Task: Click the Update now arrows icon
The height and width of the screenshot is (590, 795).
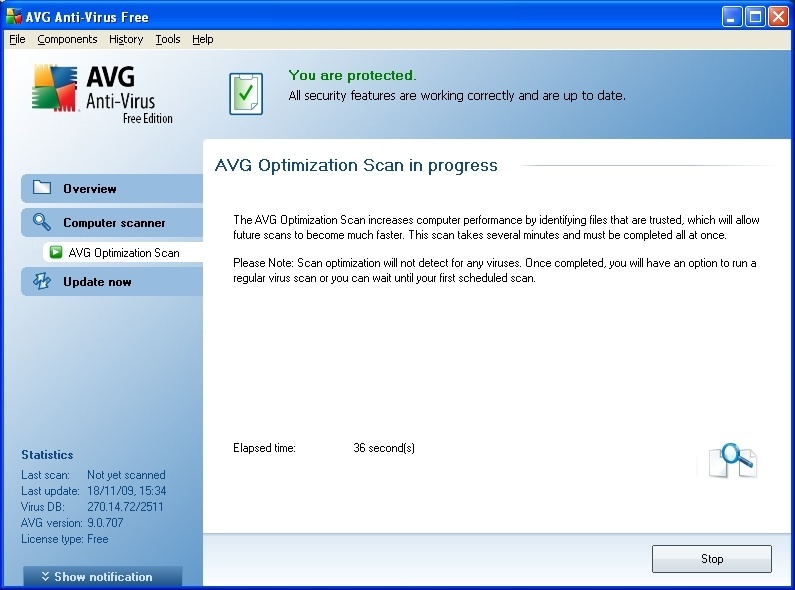Action: (42, 281)
